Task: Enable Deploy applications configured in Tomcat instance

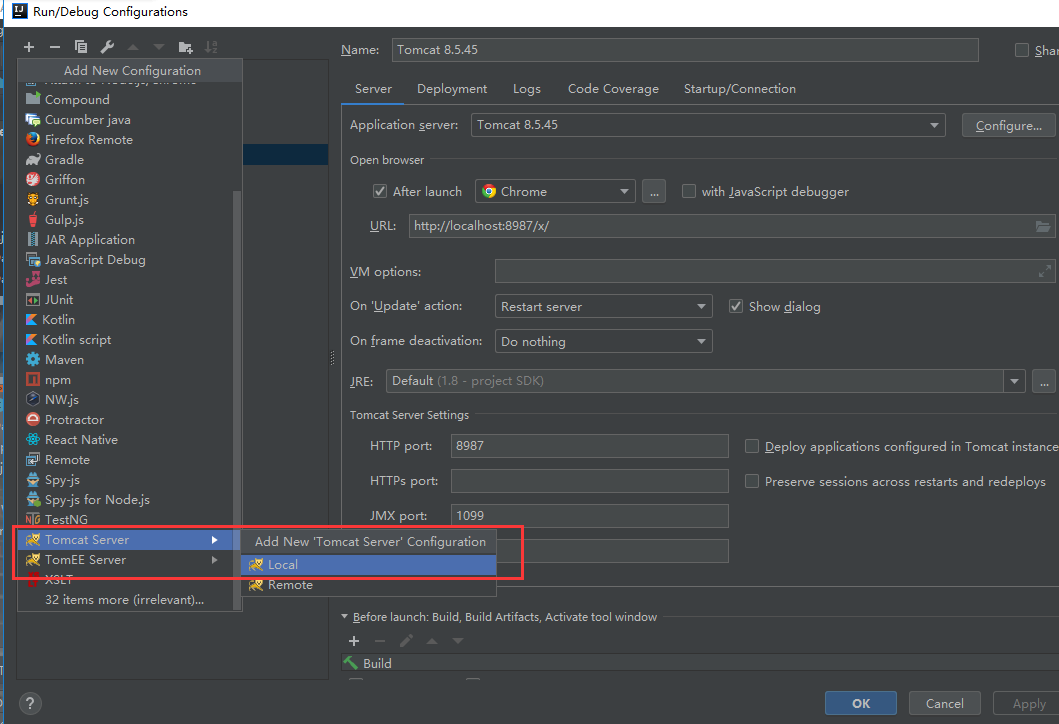Action: [x=752, y=446]
